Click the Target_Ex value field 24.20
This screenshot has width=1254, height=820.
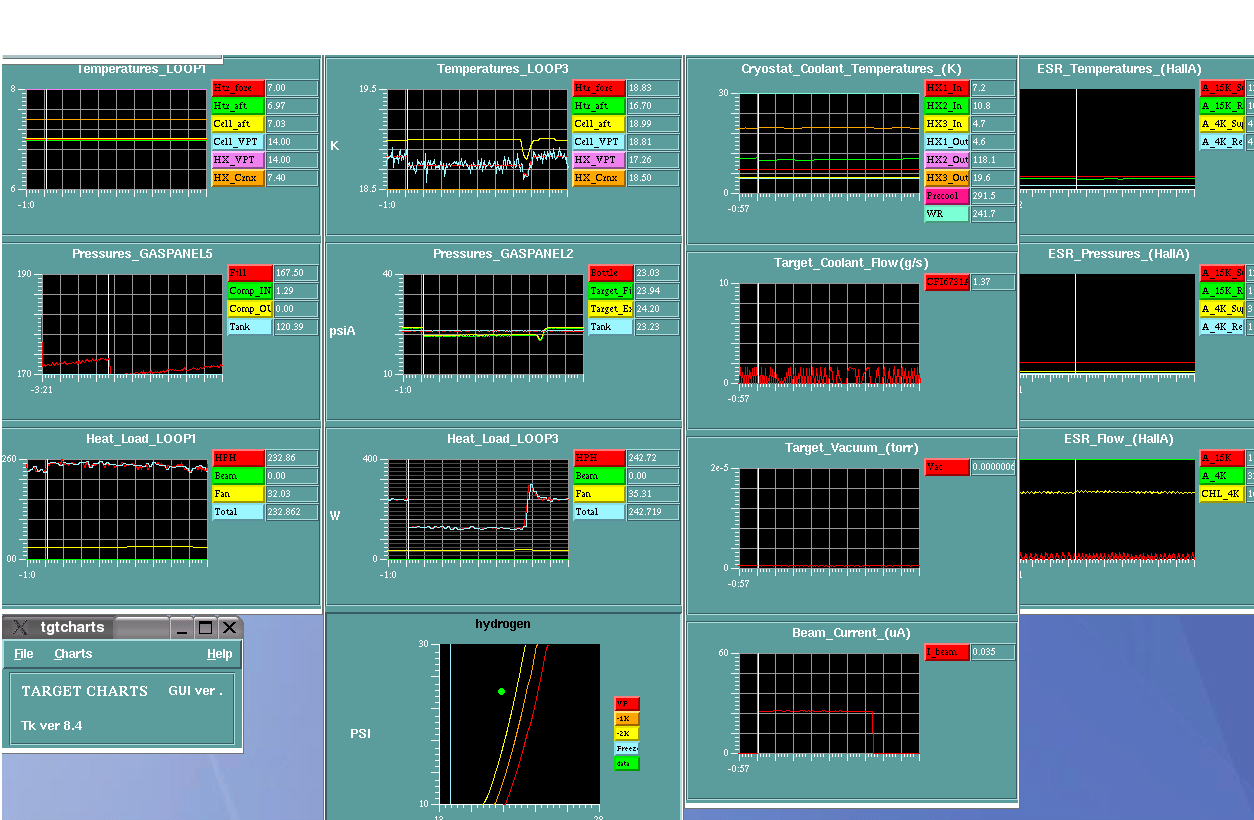click(x=657, y=309)
